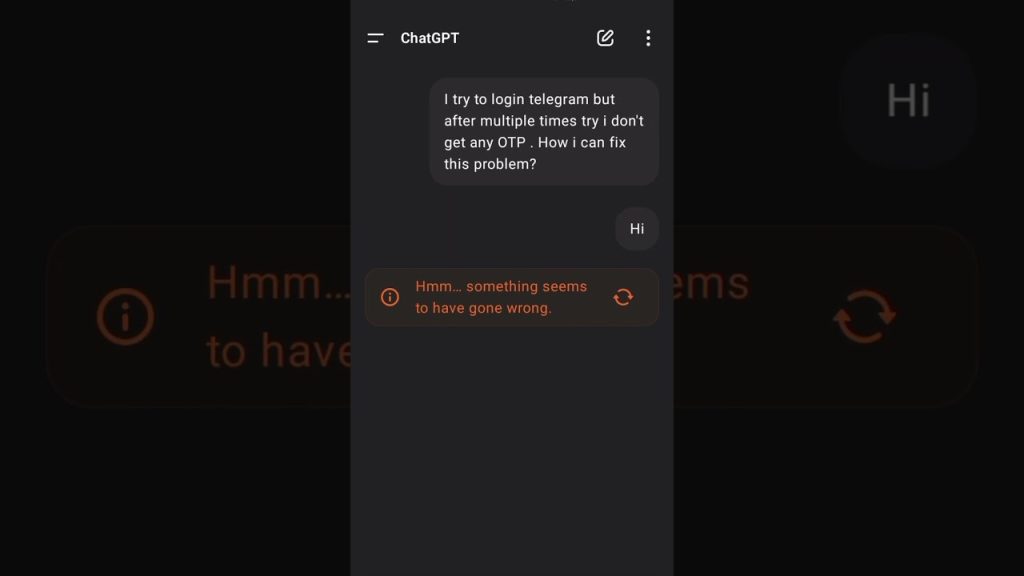Image resolution: width=1024 pixels, height=576 pixels.
Task: Tap the word "telegram" in the message
Action: 558,99
